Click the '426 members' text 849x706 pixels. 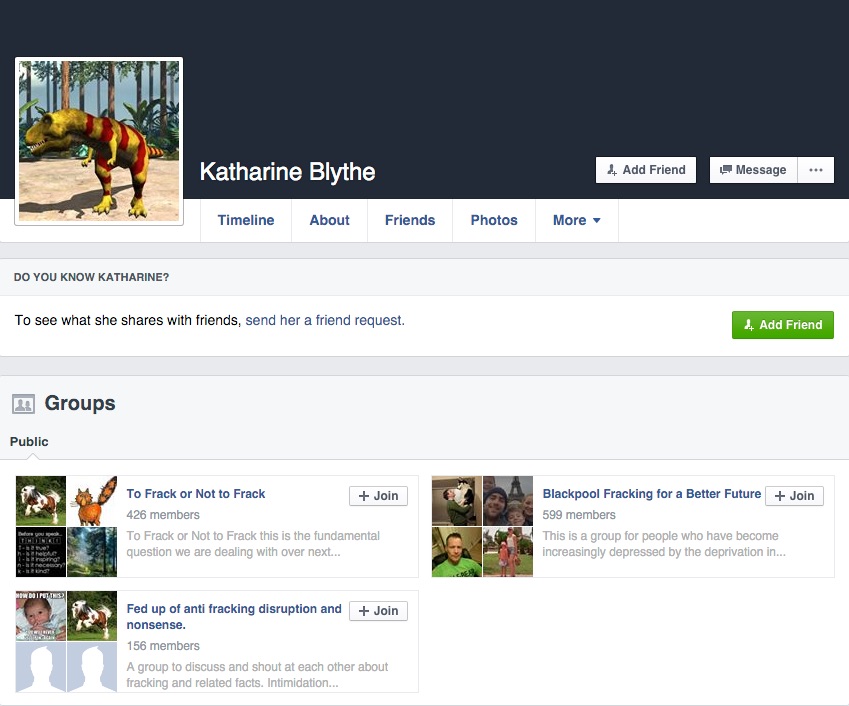click(x=163, y=515)
